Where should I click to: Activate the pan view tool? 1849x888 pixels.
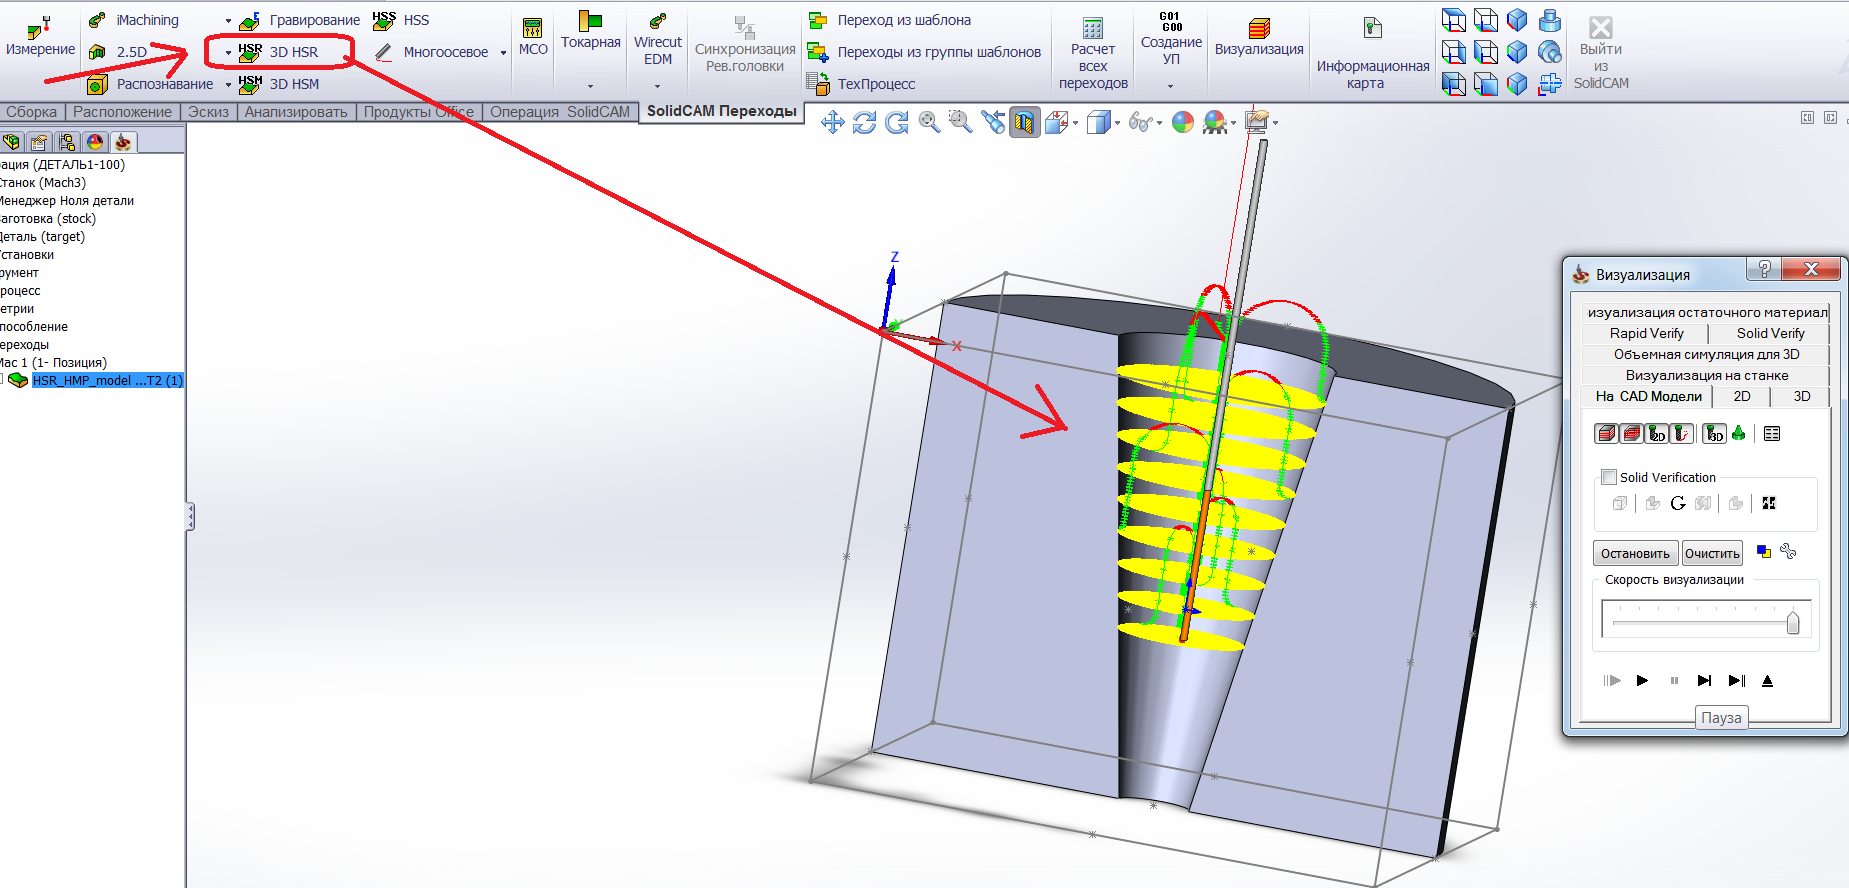[x=832, y=122]
